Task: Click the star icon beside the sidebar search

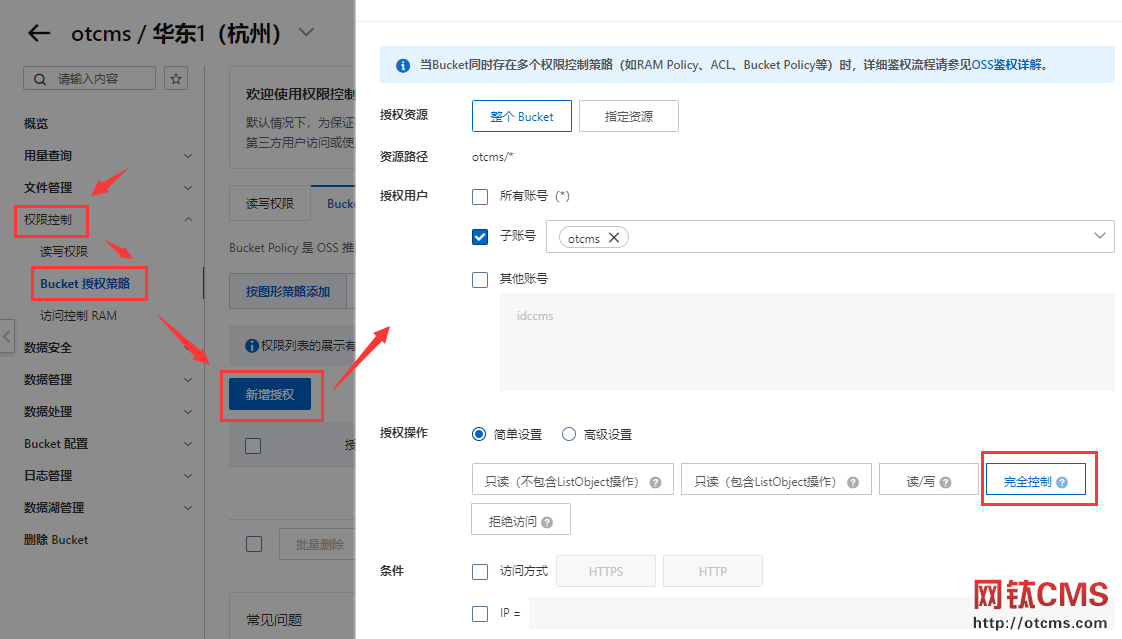Action: click(175, 77)
